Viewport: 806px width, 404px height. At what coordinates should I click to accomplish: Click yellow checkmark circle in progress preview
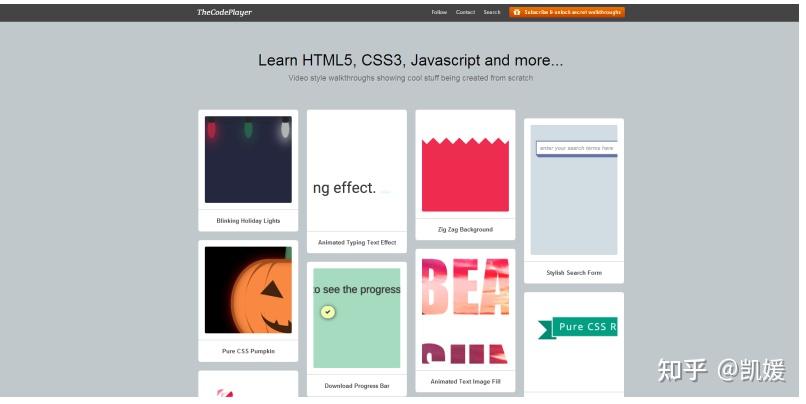click(328, 312)
